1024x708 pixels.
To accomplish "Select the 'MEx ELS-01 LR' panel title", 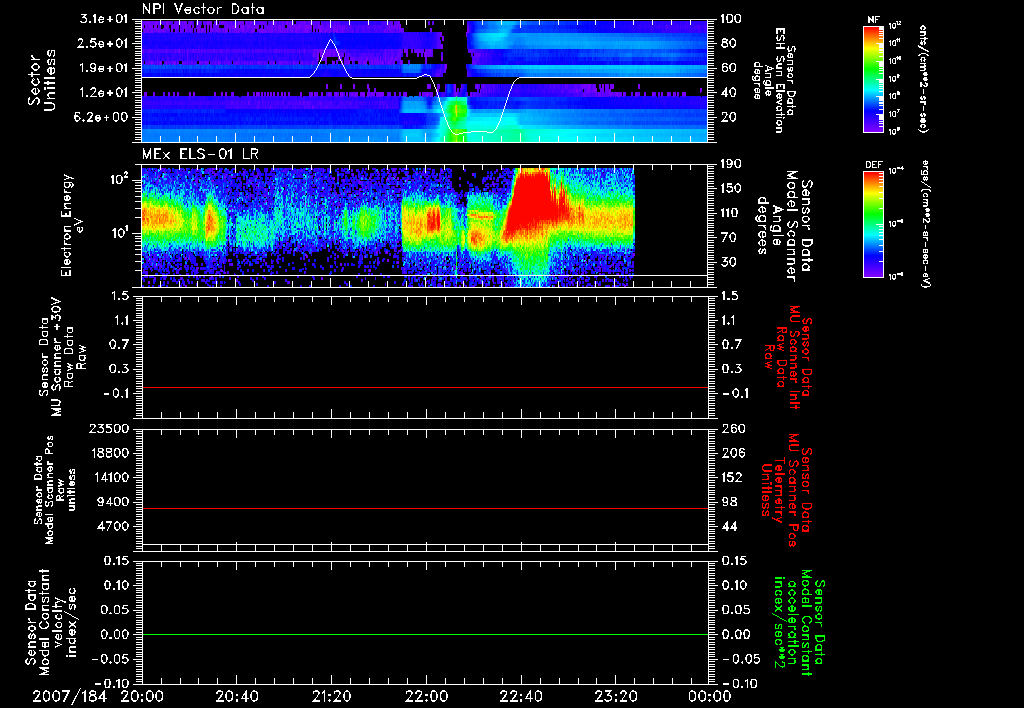I will (x=199, y=154).
